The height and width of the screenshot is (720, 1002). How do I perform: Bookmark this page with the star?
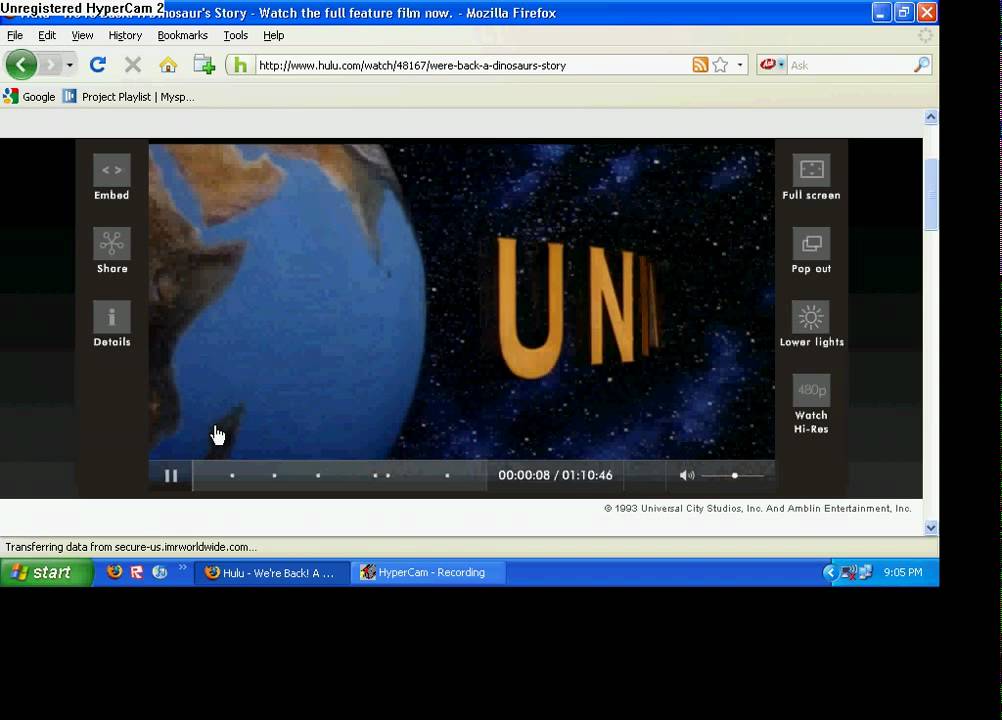point(720,65)
